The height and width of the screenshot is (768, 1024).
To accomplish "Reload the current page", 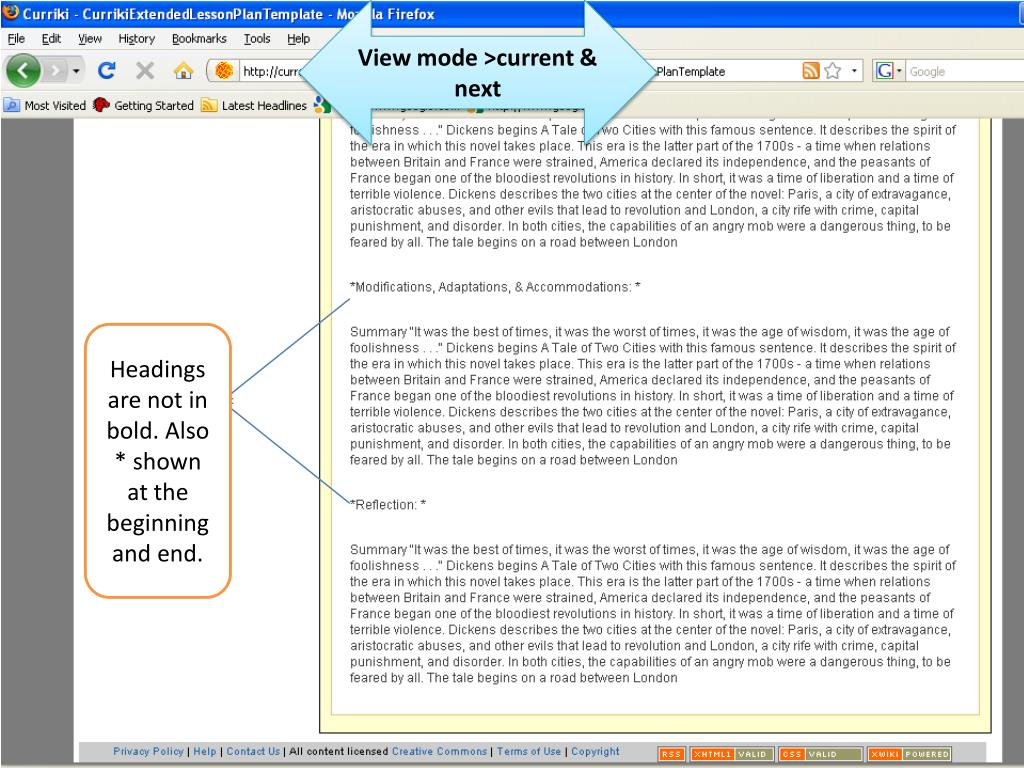I will click(106, 70).
